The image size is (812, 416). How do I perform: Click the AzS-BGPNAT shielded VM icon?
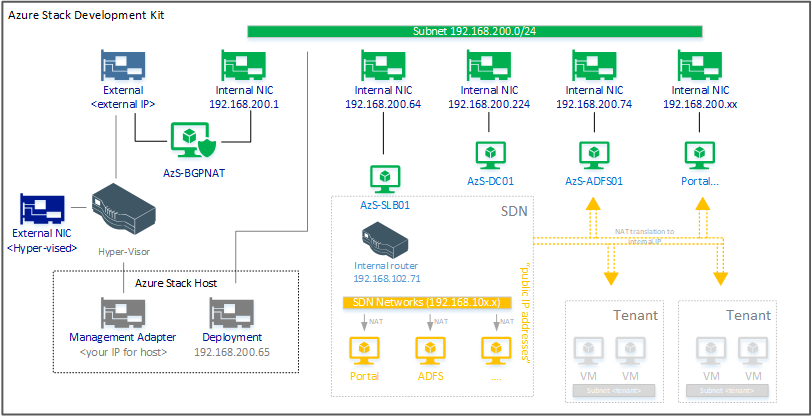pyautogui.click(x=193, y=141)
